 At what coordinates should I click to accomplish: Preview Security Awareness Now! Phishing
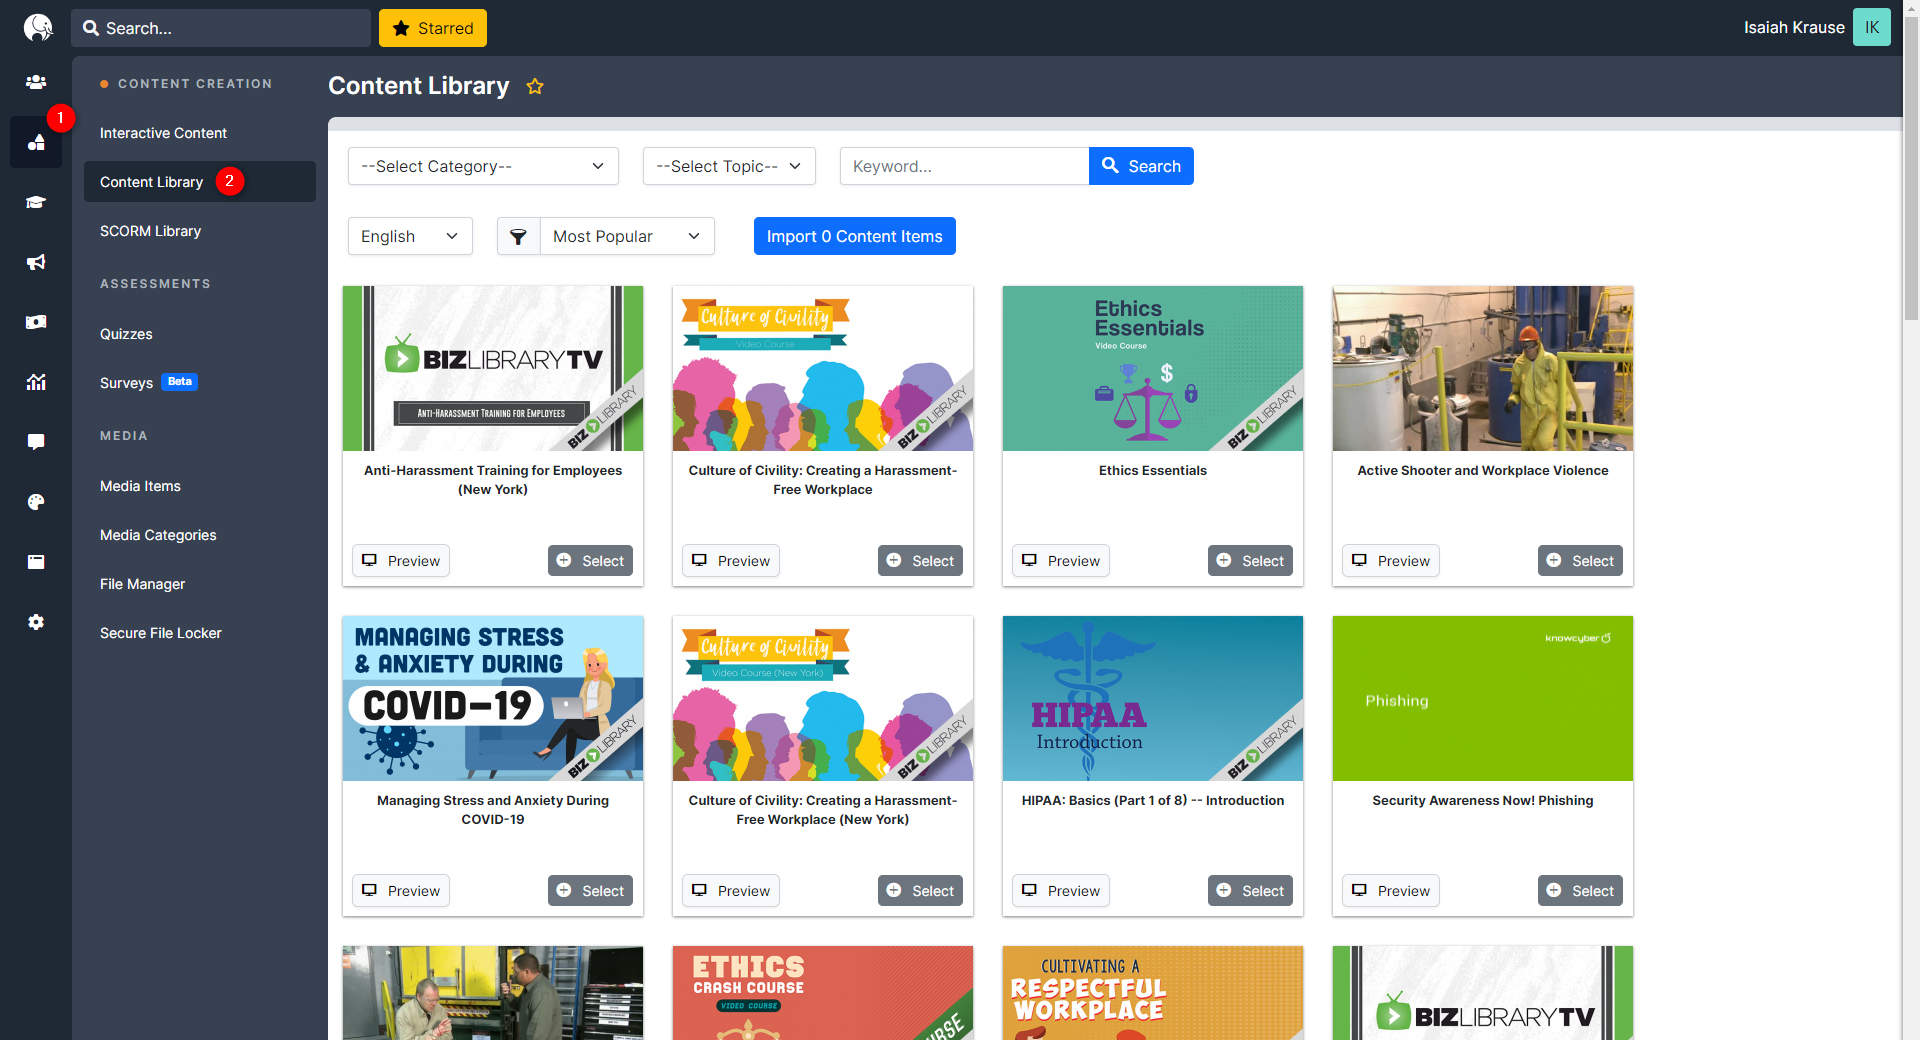pos(1391,891)
